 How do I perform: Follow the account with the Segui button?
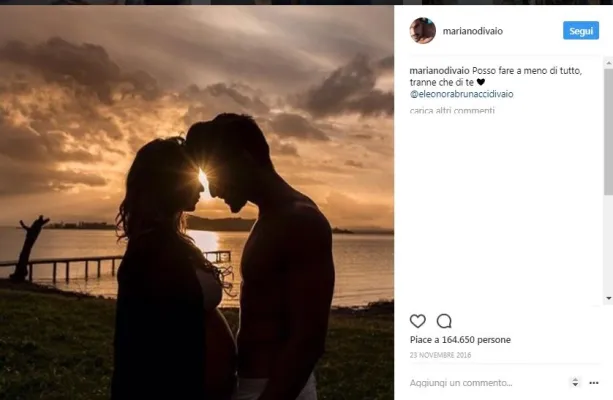pos(581,30)
